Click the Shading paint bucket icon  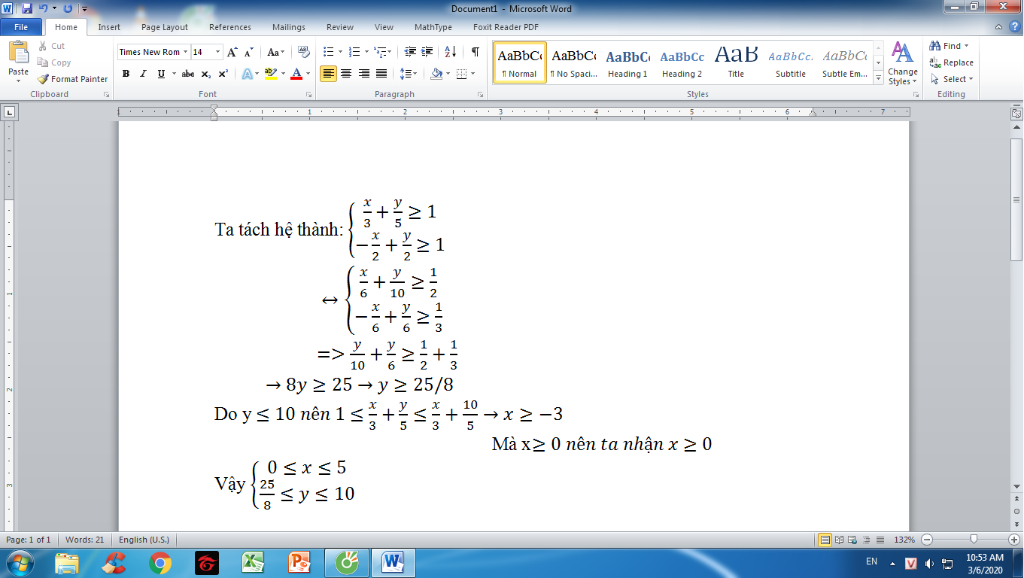coord(436,74)
